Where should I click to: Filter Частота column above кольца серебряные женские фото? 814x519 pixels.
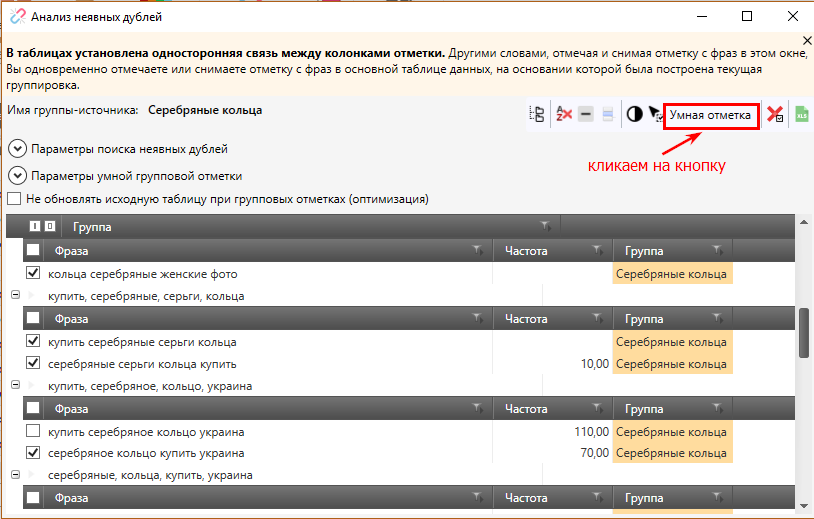click(x=599, y=251)
